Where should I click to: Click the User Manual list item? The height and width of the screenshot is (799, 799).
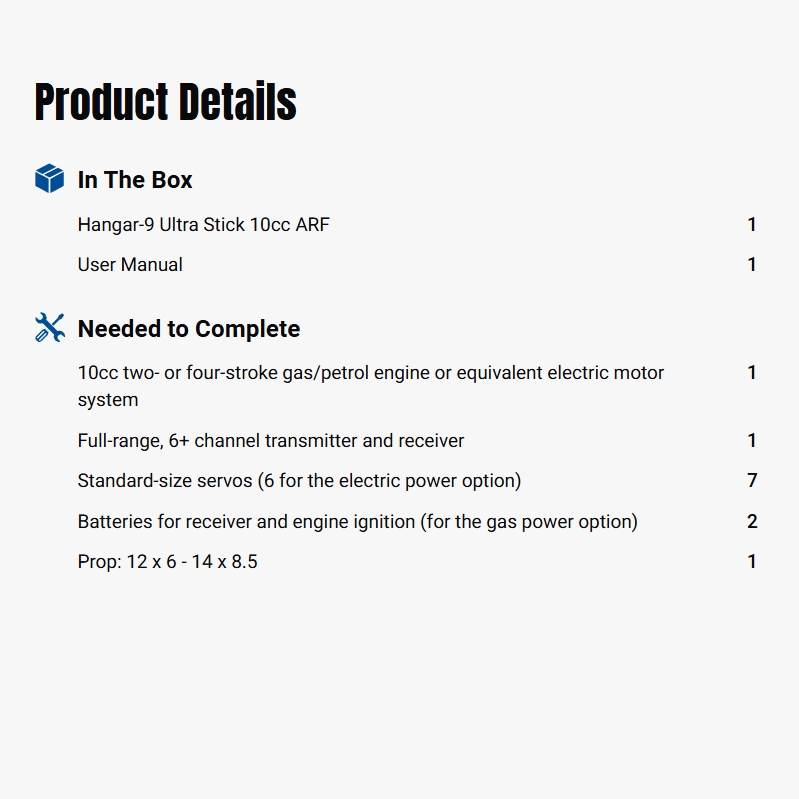130,265
